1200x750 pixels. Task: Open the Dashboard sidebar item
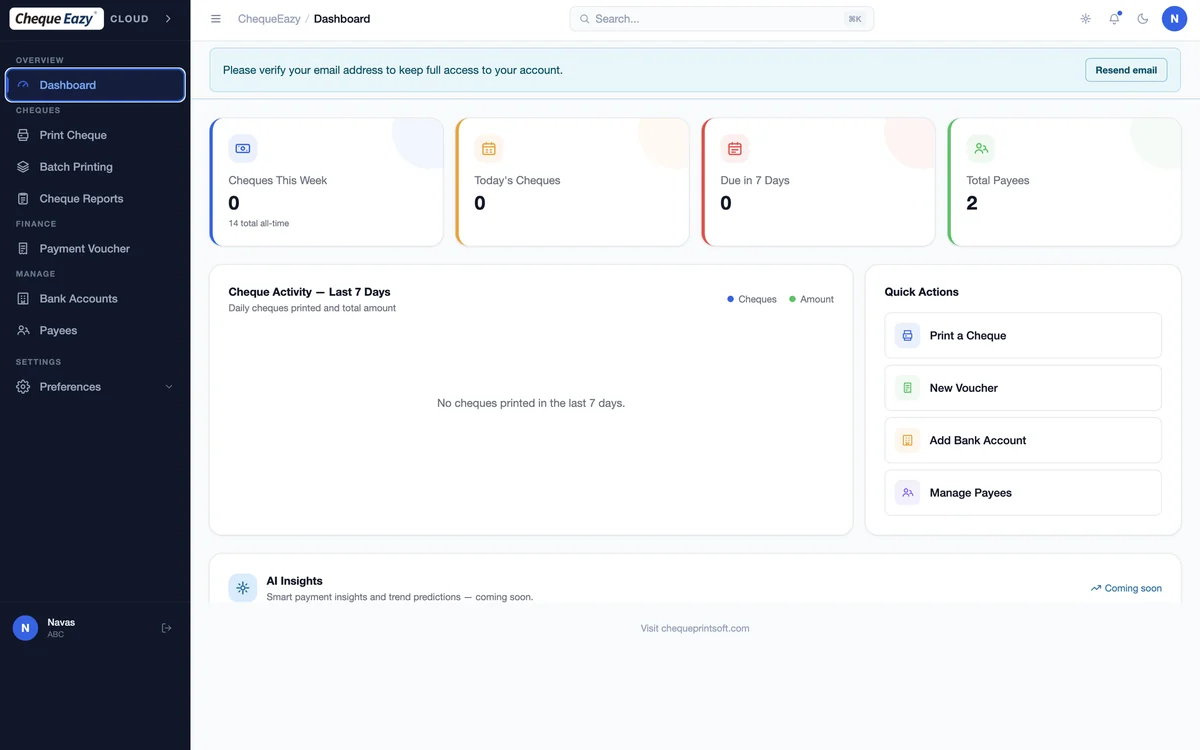[95, 85]
